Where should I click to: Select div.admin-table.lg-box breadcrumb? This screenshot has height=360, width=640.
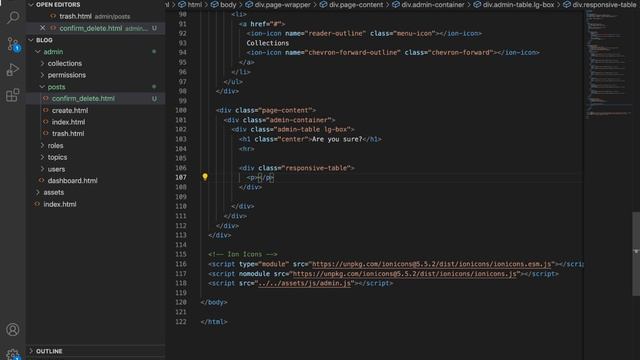point(518,5)
